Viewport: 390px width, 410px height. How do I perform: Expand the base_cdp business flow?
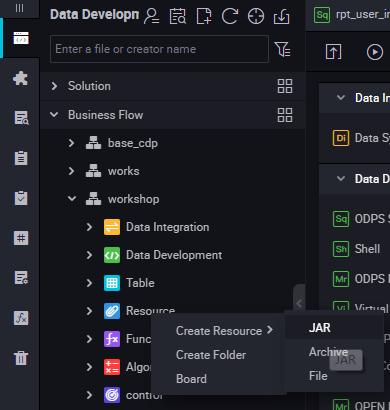(71, 143)
